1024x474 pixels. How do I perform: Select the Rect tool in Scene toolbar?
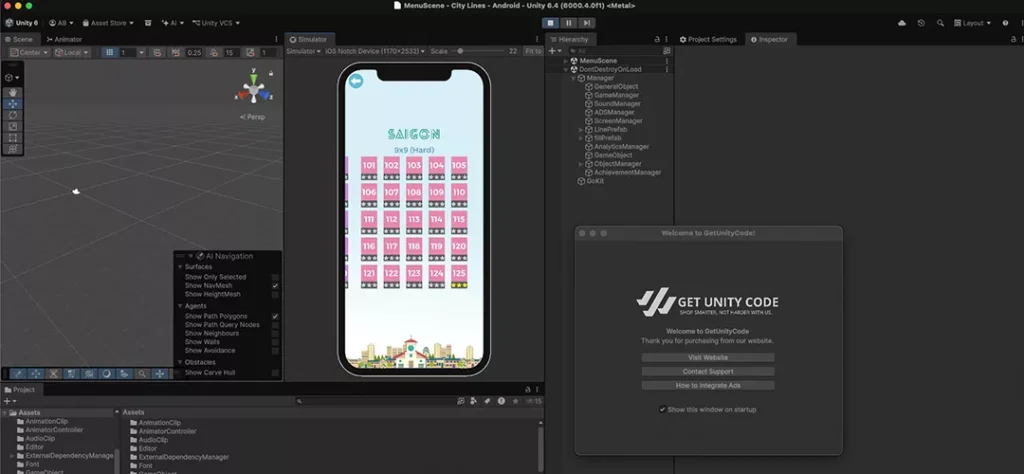(12, 138)
